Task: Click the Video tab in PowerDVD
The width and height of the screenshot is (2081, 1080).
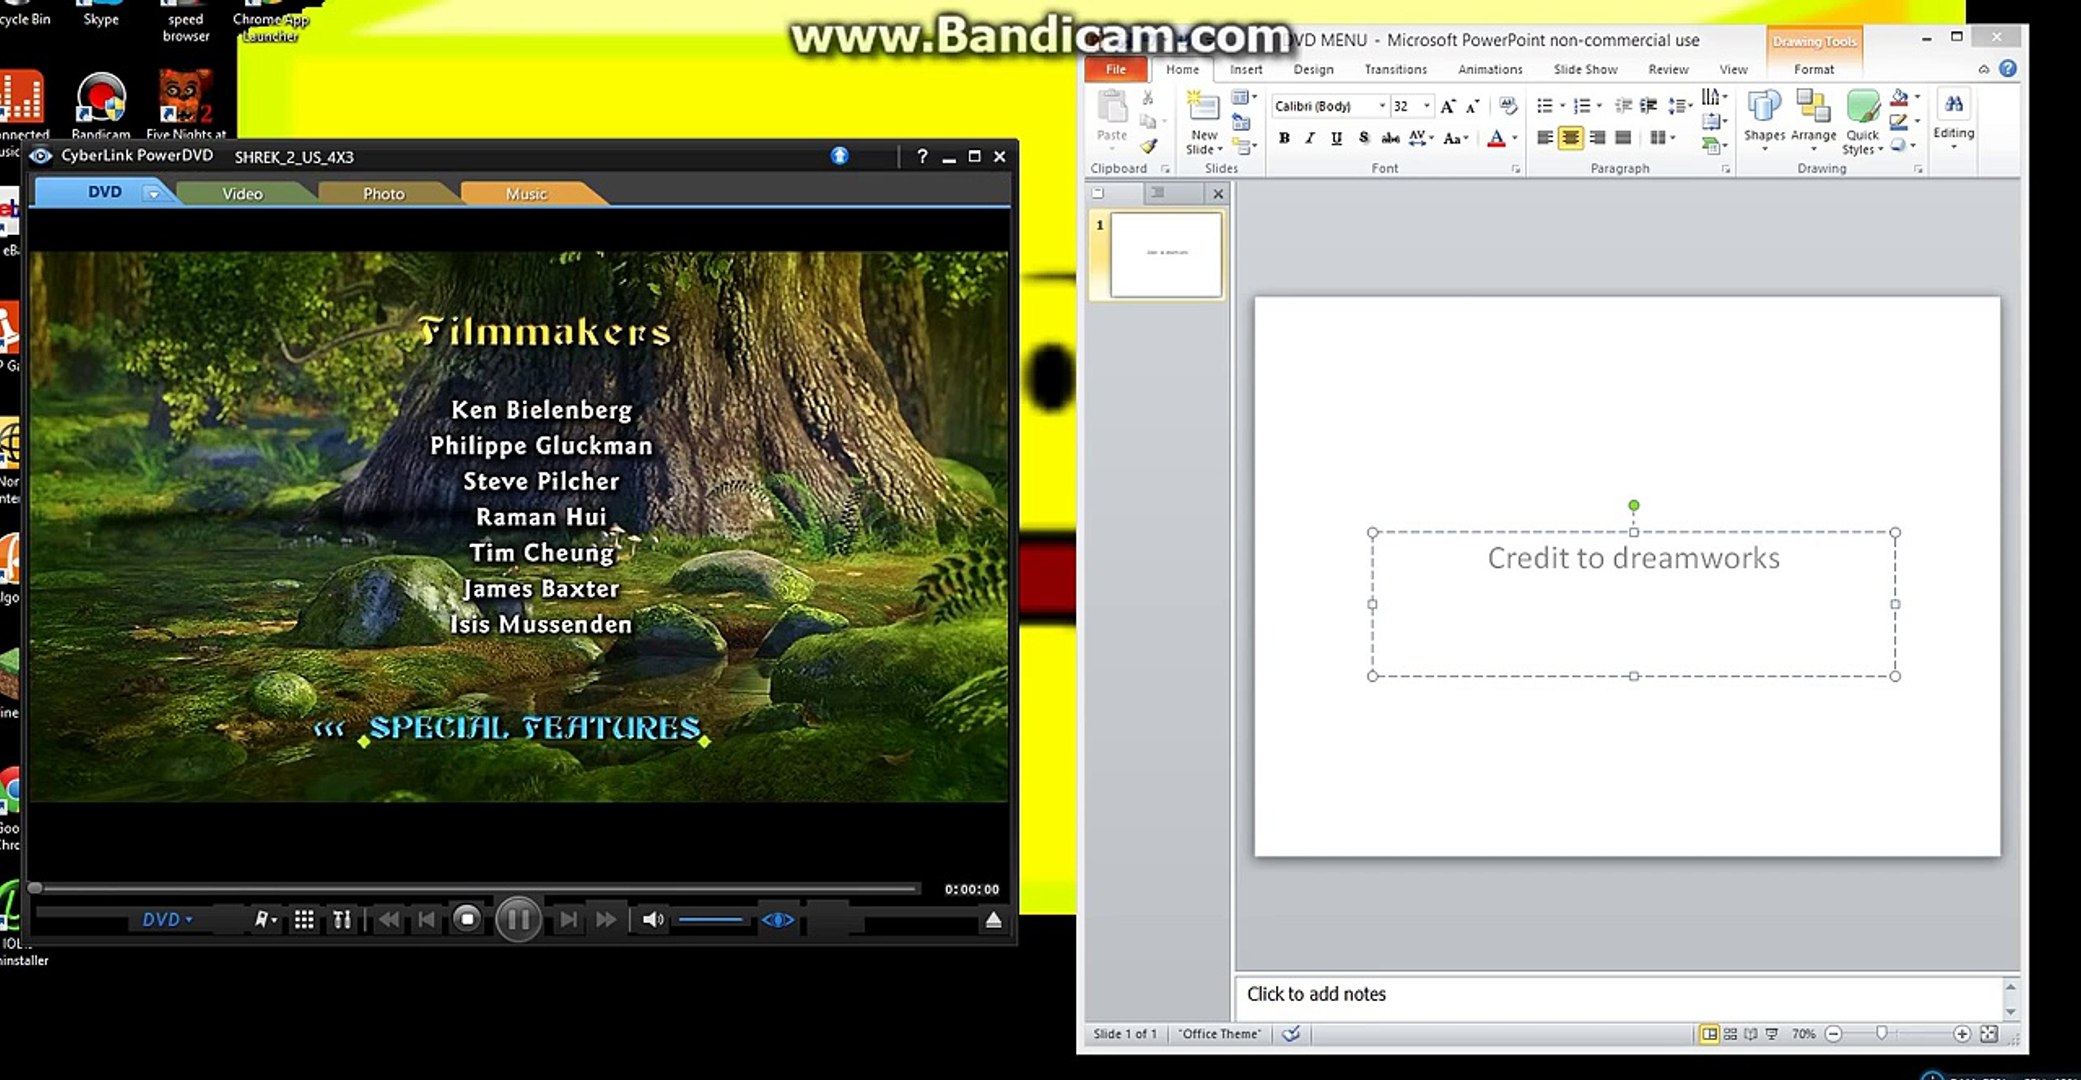Action: pos(241,193)
